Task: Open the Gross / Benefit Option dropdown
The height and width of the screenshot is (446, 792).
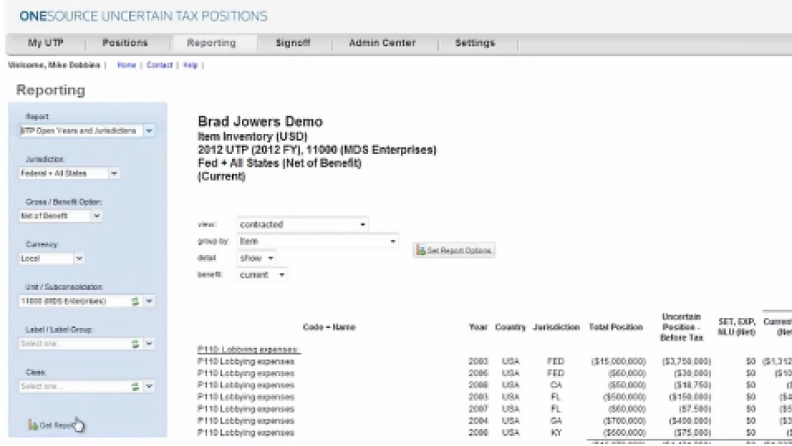Action: [x=97, y=215]
